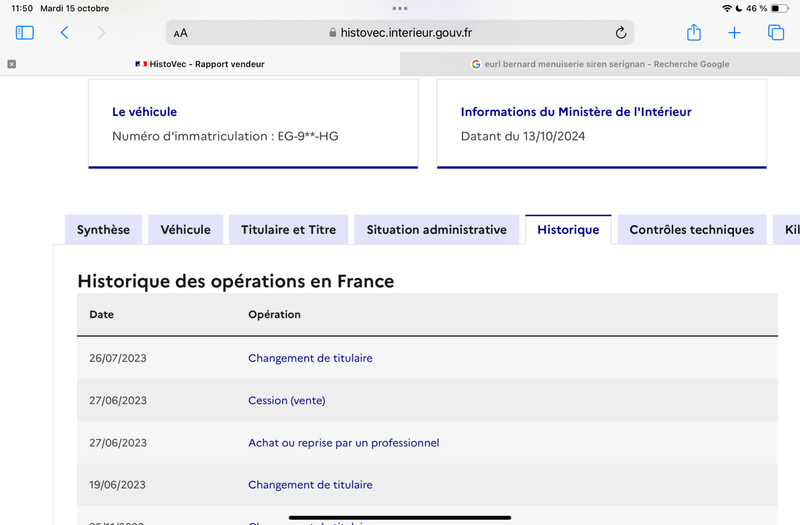Click Informations du Ministère de l'Intérieur title
Viewport: 800px width, 525px height.
(x=576, y=112)
